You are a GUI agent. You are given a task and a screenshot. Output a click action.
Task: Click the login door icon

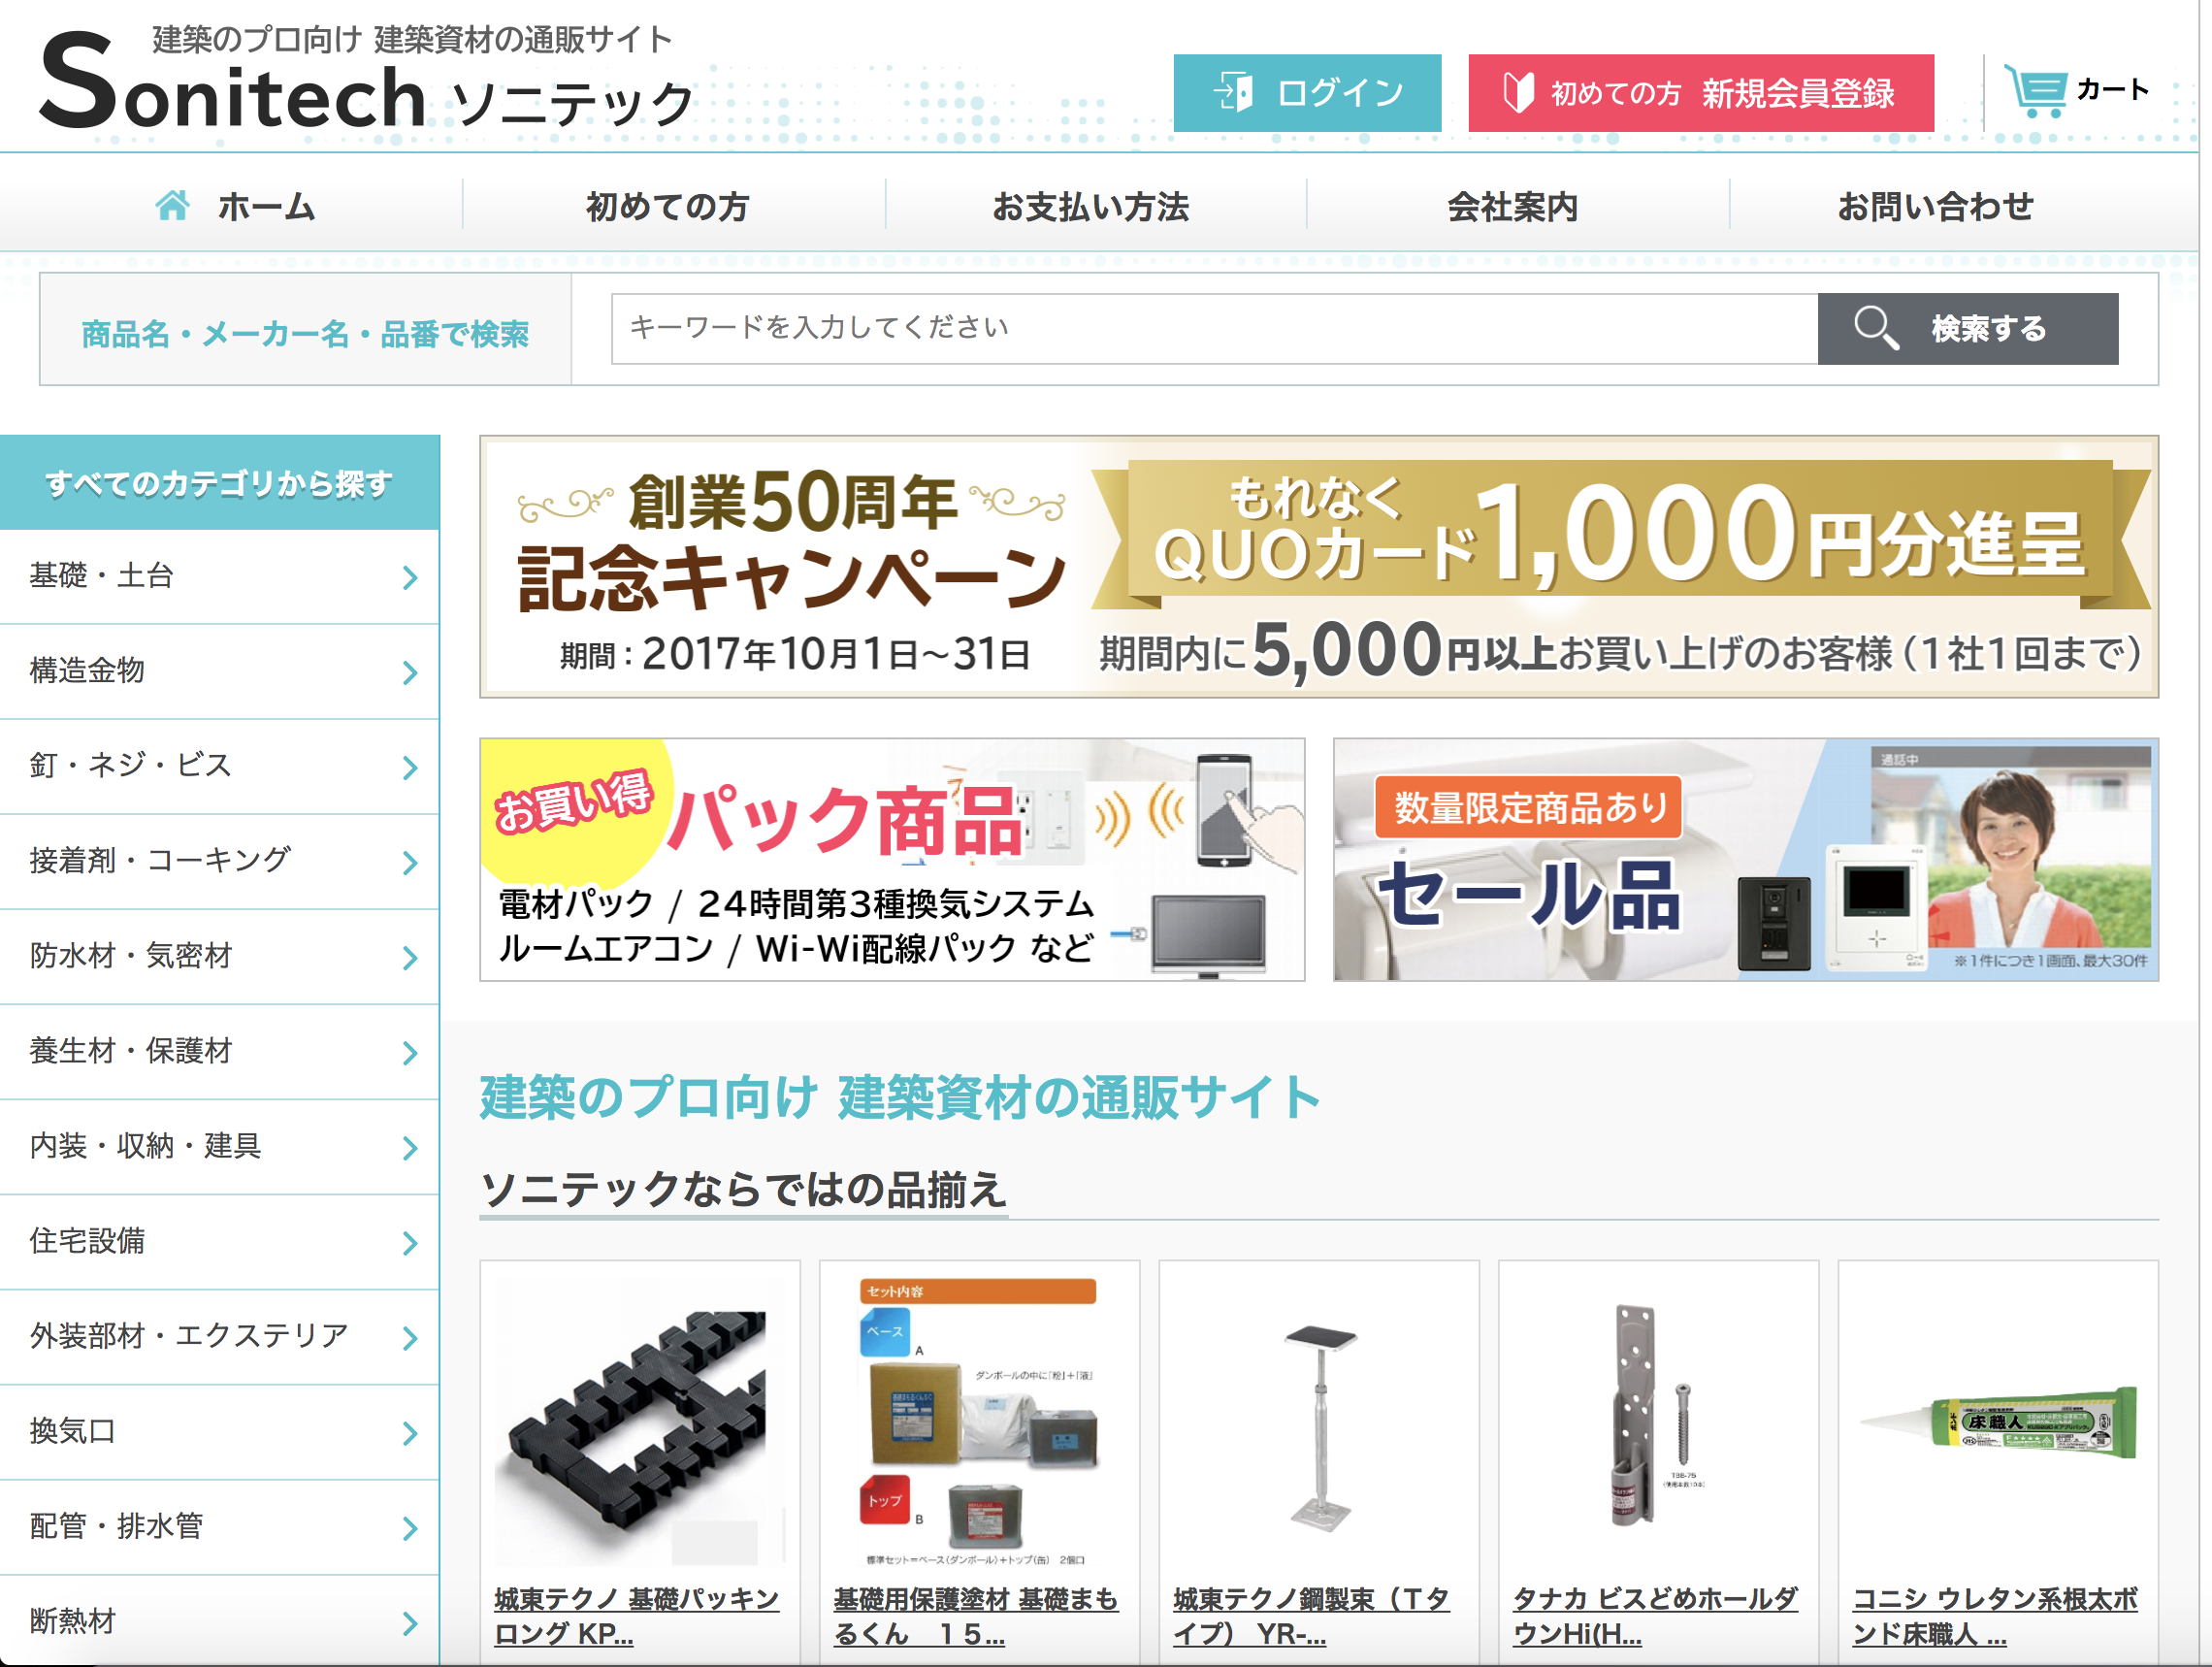1233,93
